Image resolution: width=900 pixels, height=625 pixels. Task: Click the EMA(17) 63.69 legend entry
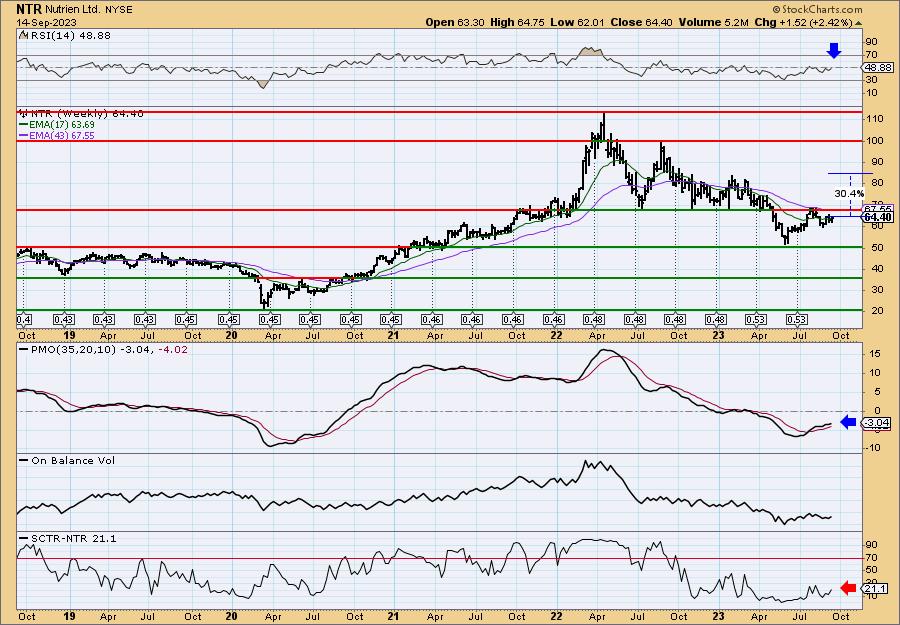pyautogui.click(x=62, y=125)
